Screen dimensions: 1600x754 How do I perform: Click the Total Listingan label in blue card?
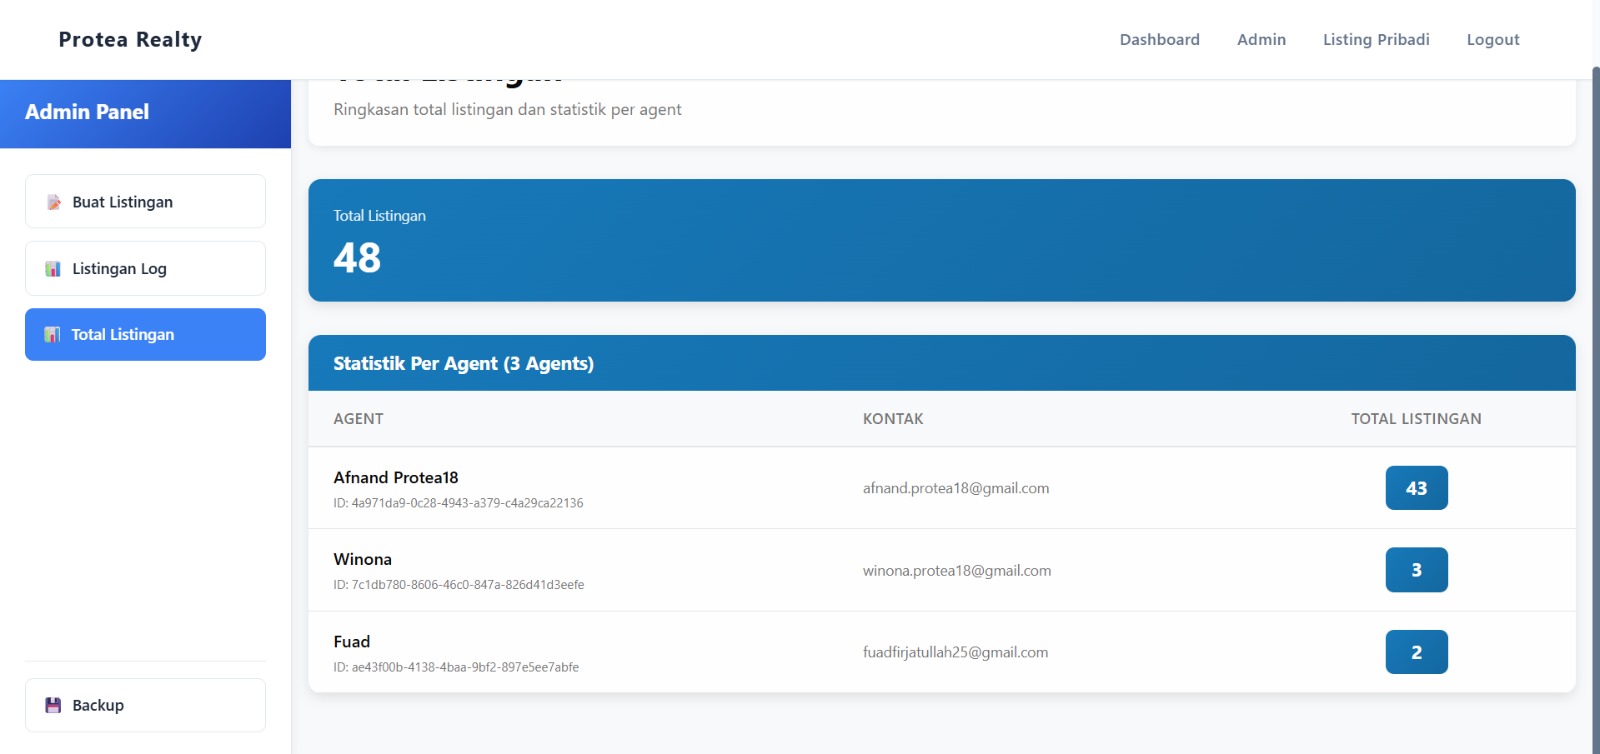click(380, 216)
